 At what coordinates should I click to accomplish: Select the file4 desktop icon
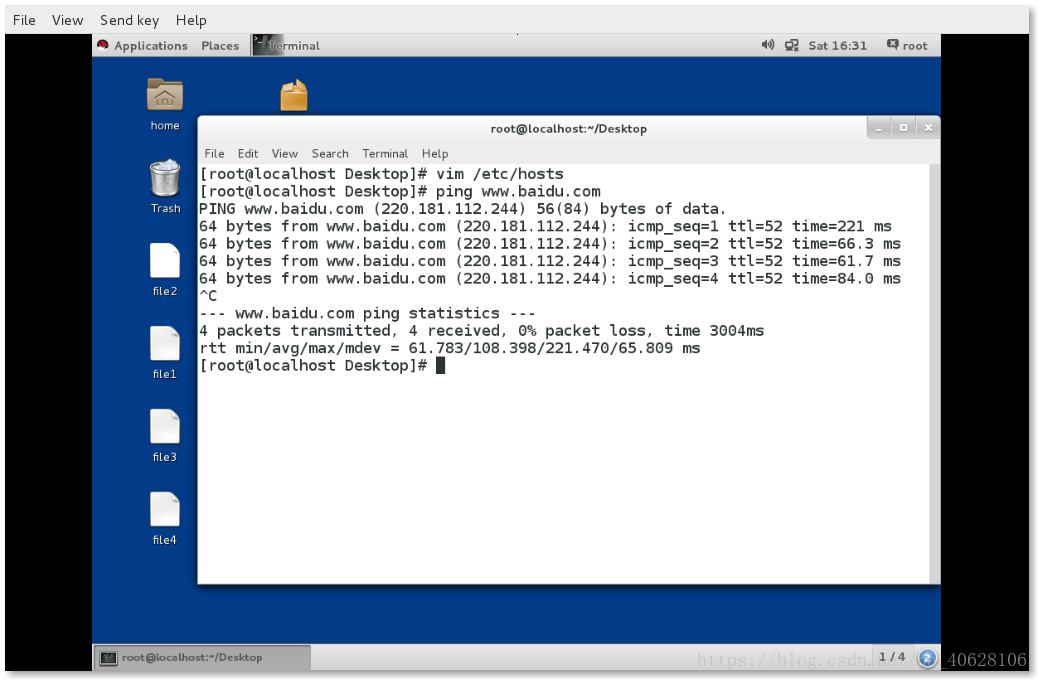[x=165, y=509]
